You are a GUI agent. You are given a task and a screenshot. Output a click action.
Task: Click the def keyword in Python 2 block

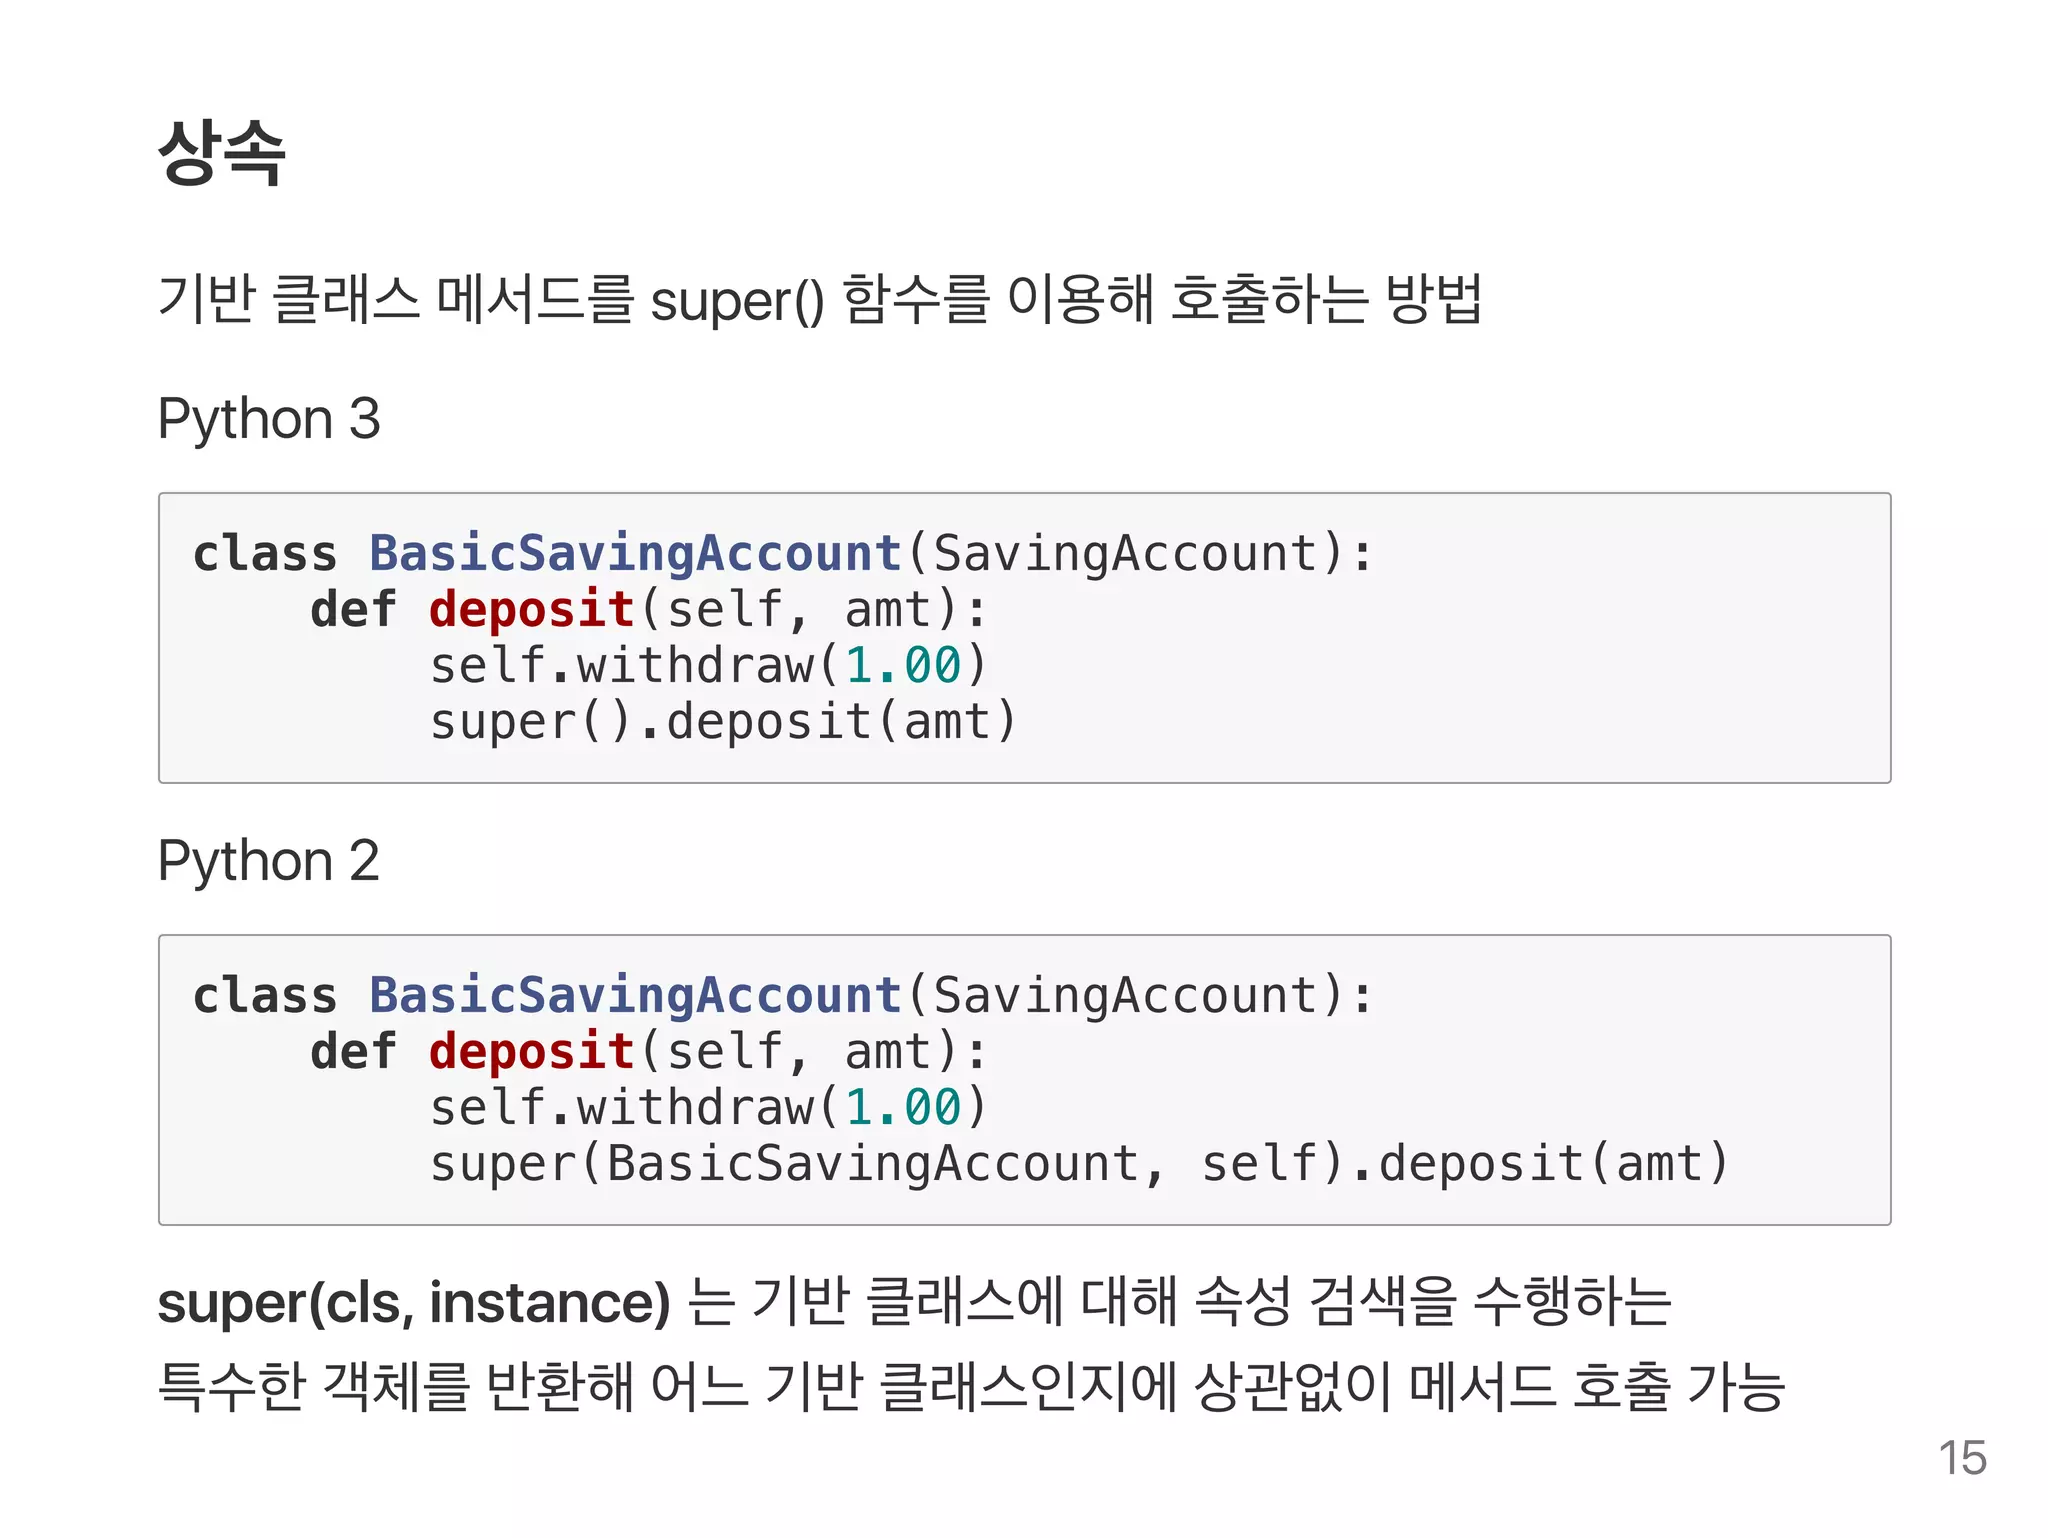pyautogui.click(x=353, y=1052)
